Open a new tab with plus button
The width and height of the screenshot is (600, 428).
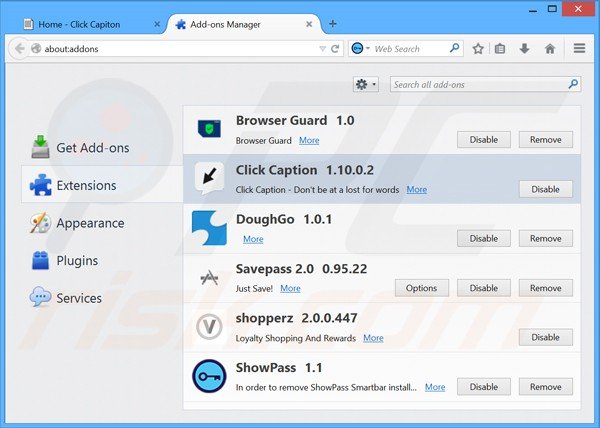(x=333, y=24)
